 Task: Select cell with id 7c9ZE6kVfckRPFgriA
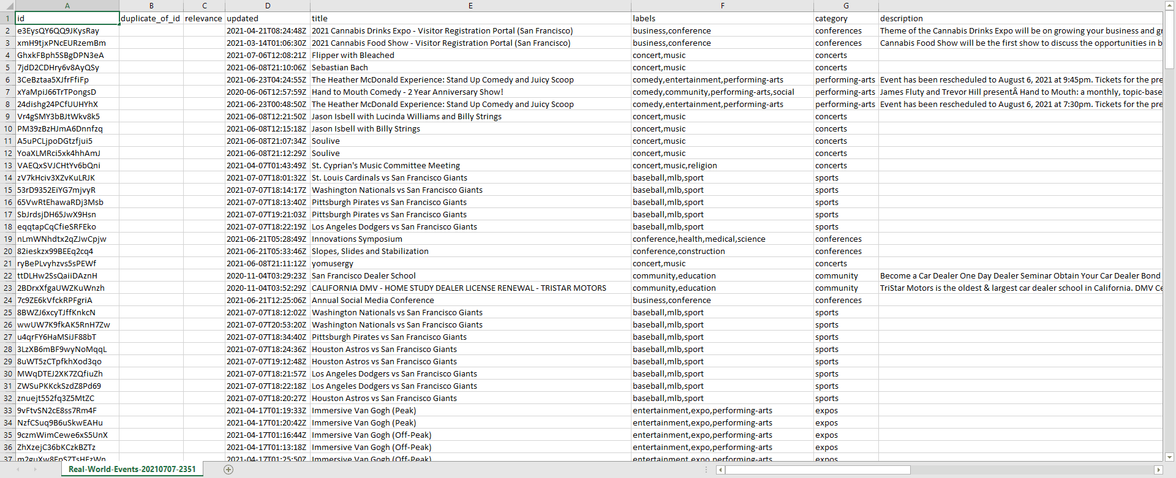click(x=67, y=299)
